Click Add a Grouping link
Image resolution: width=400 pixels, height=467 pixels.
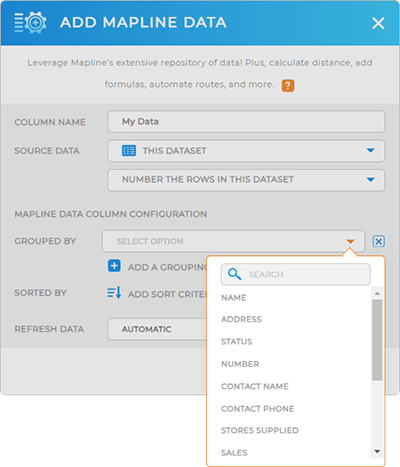coord(168,267)
